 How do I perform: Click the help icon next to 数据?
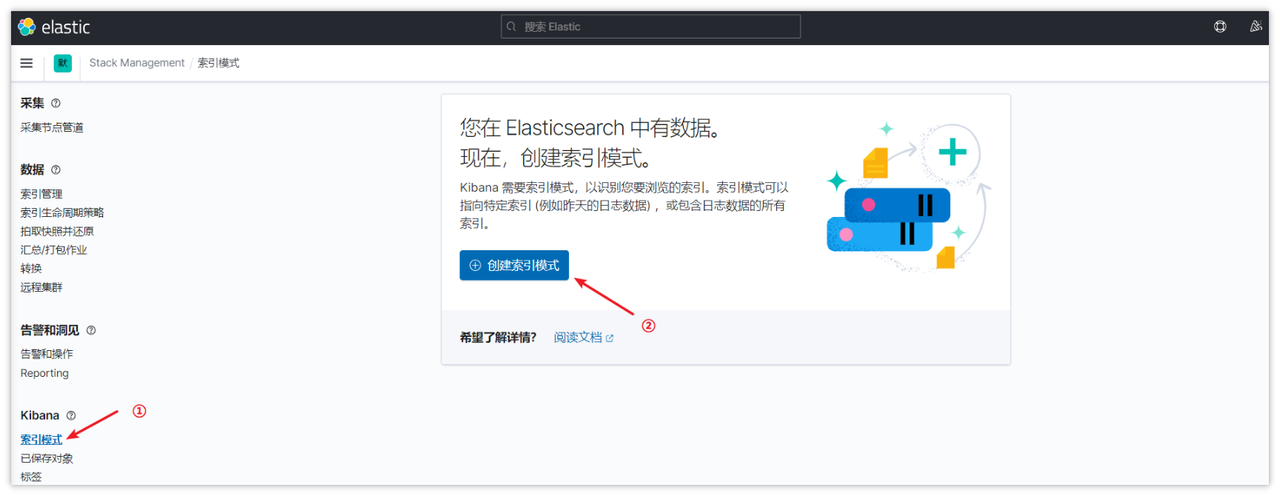56,170
